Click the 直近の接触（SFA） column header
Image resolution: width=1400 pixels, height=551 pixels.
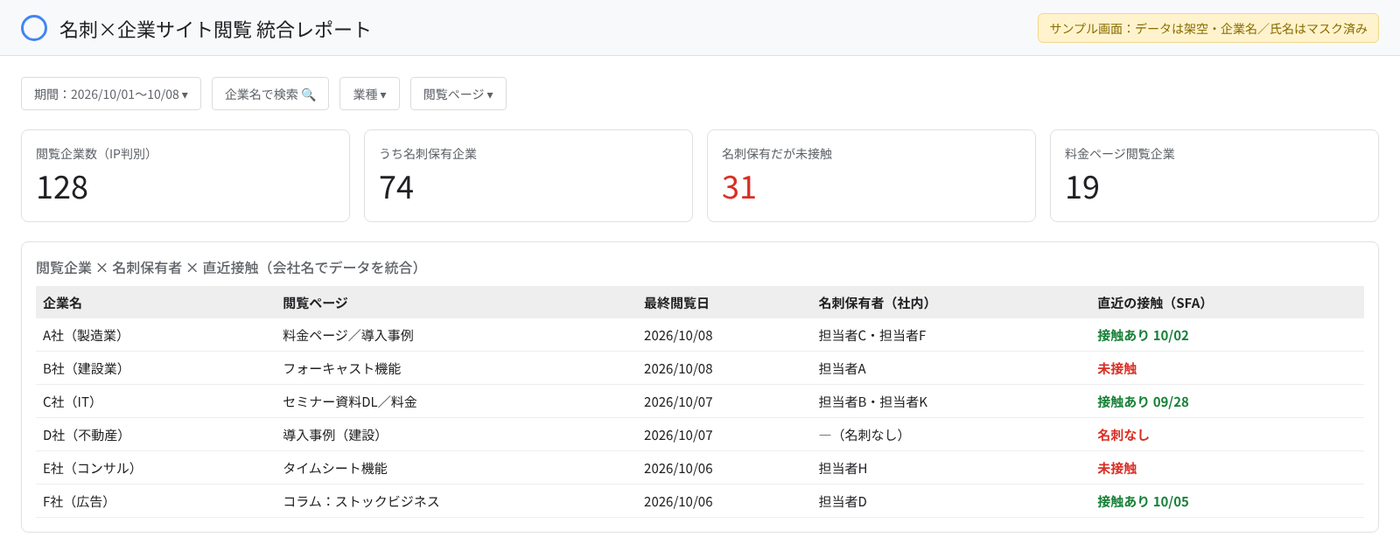click(1152, 303)
